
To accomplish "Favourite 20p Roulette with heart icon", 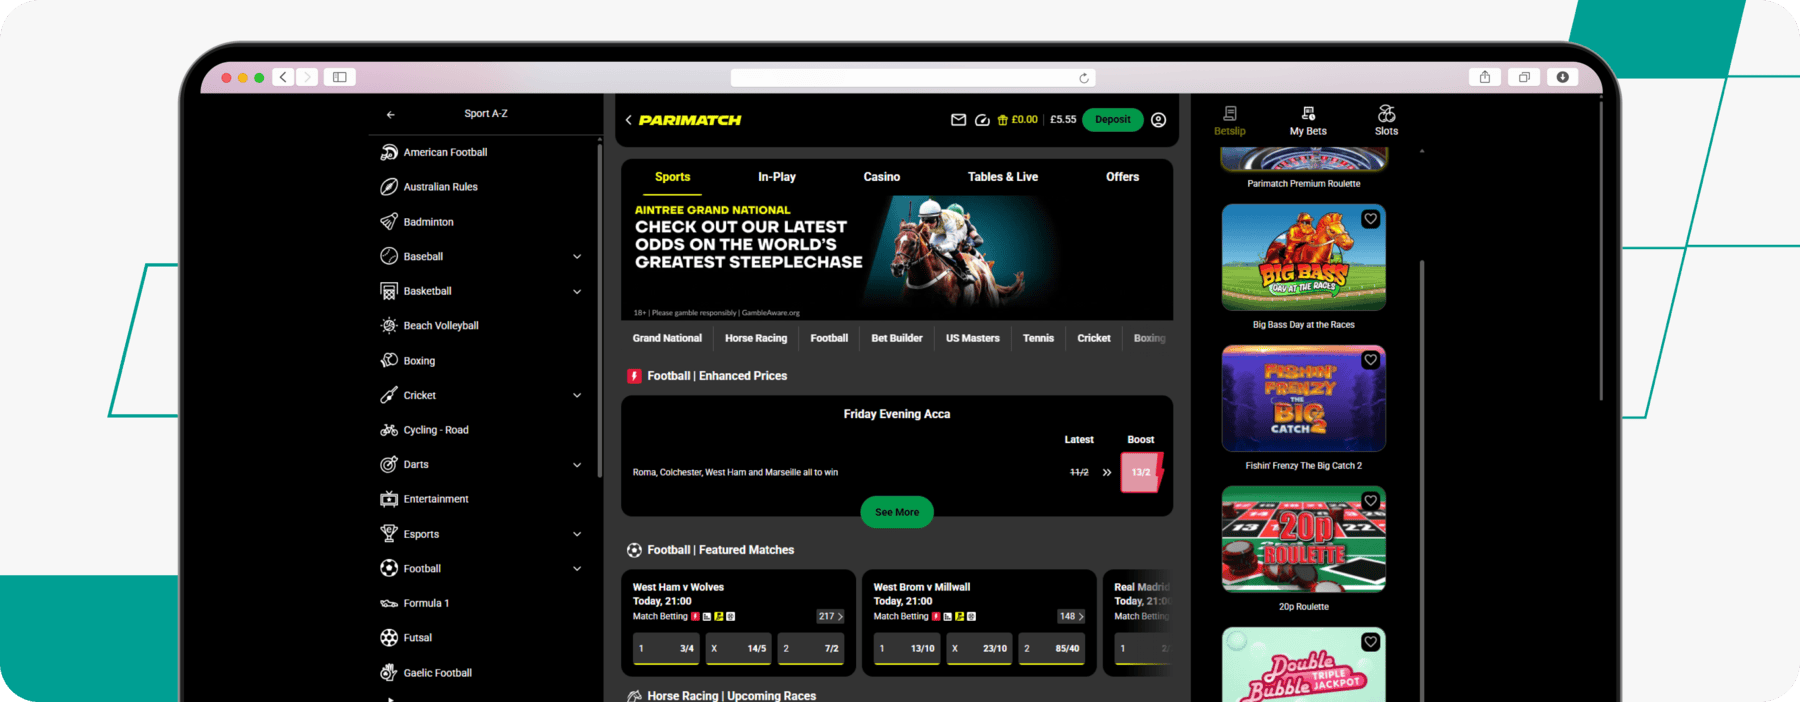I will point(1370,501).
